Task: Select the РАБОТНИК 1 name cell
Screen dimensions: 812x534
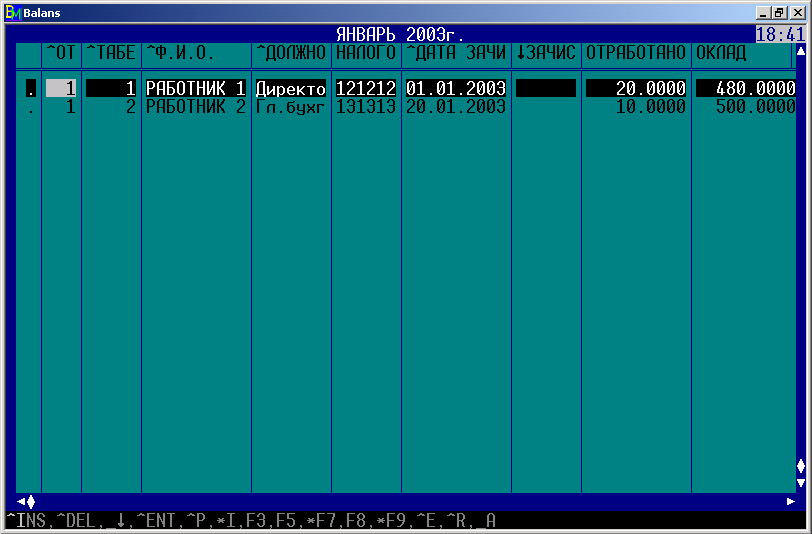Action: 196,88
